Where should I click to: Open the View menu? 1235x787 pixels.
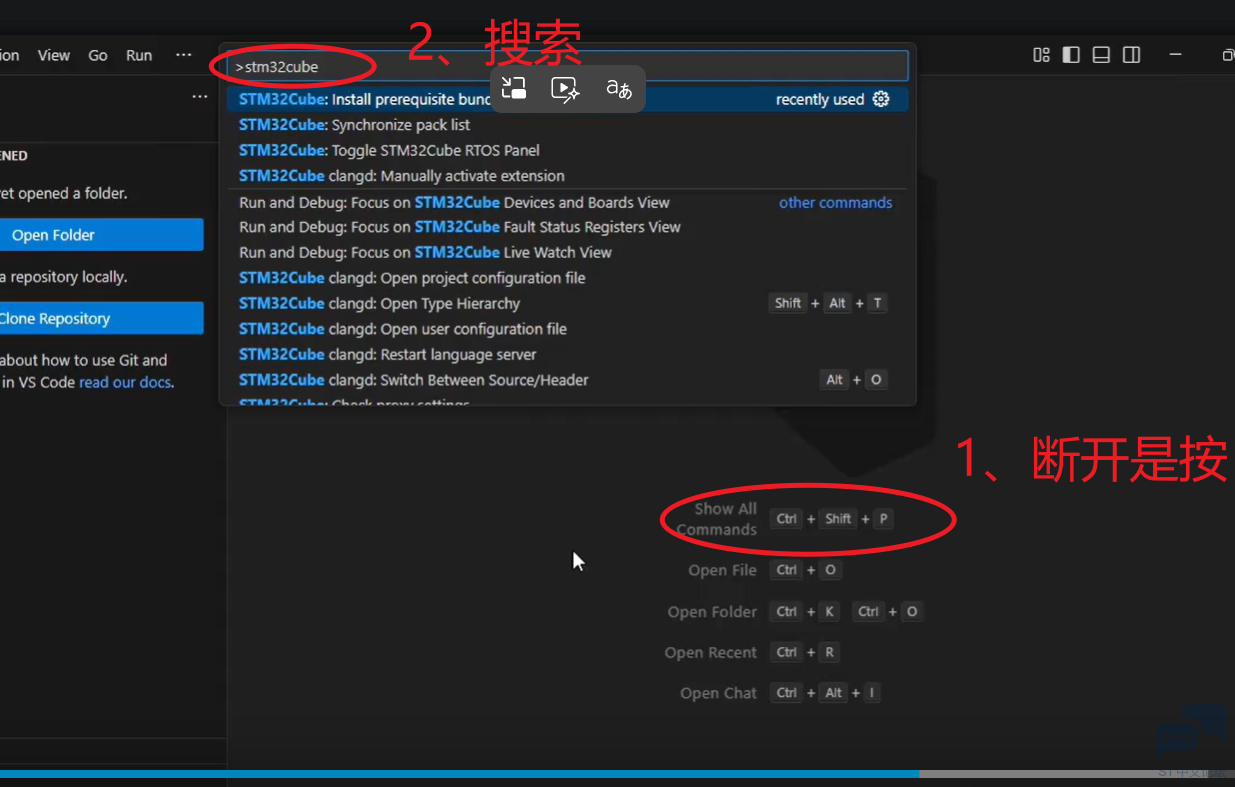click(x=54, y=55)
